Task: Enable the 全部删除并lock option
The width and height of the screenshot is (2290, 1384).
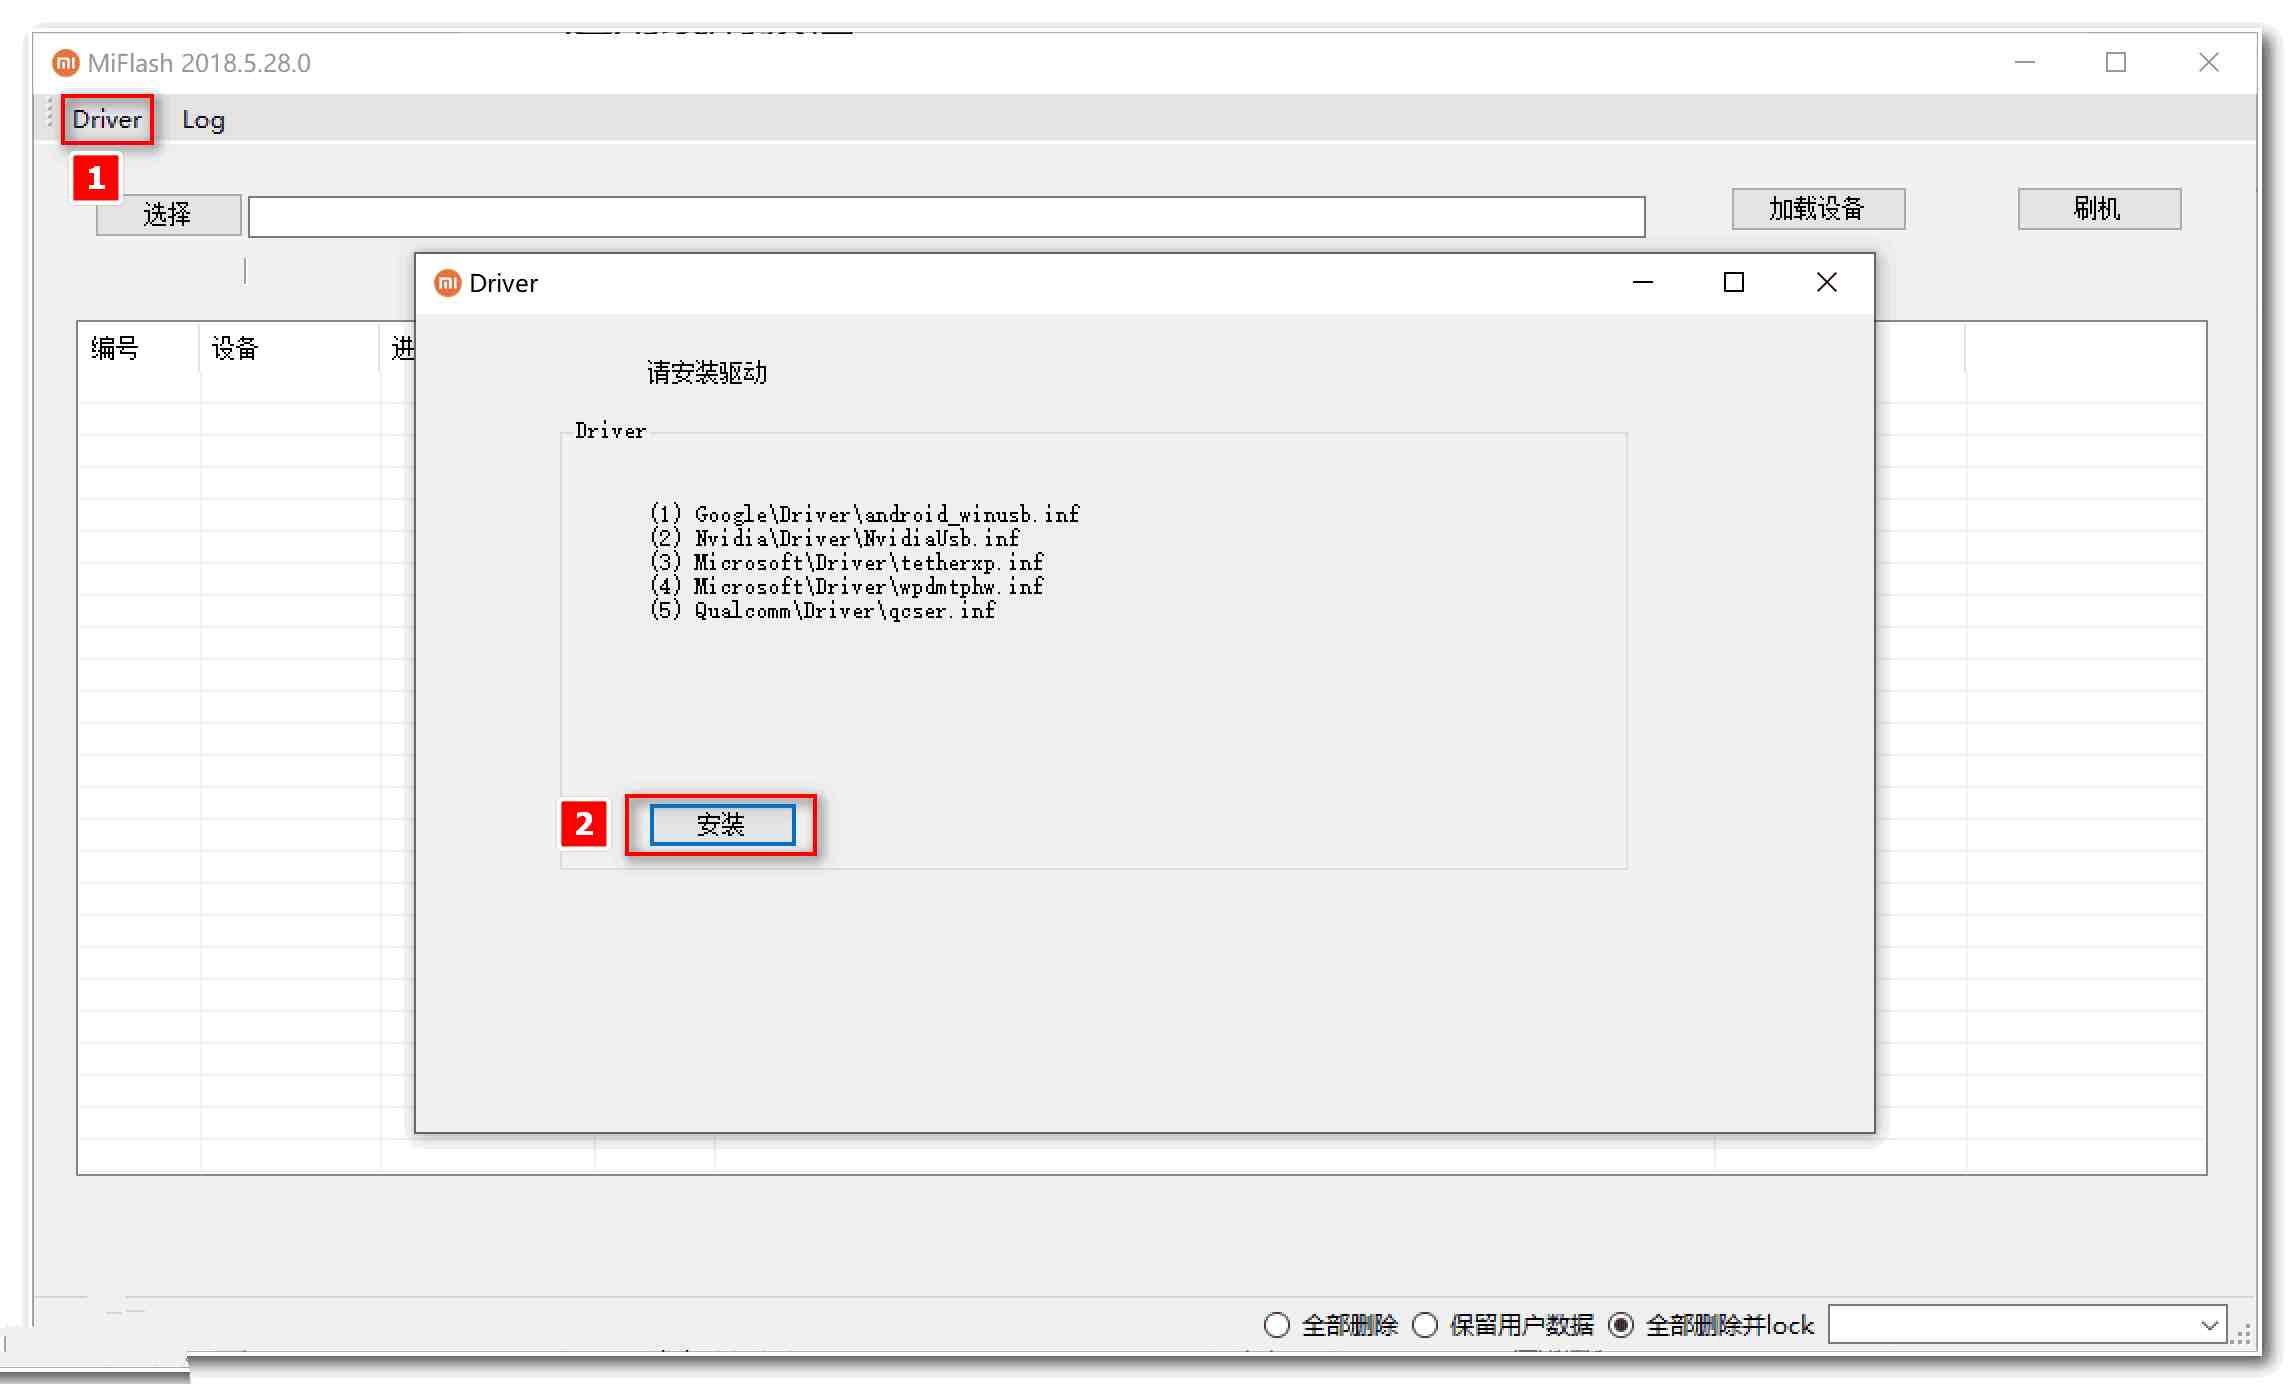Action: 1621,1325
